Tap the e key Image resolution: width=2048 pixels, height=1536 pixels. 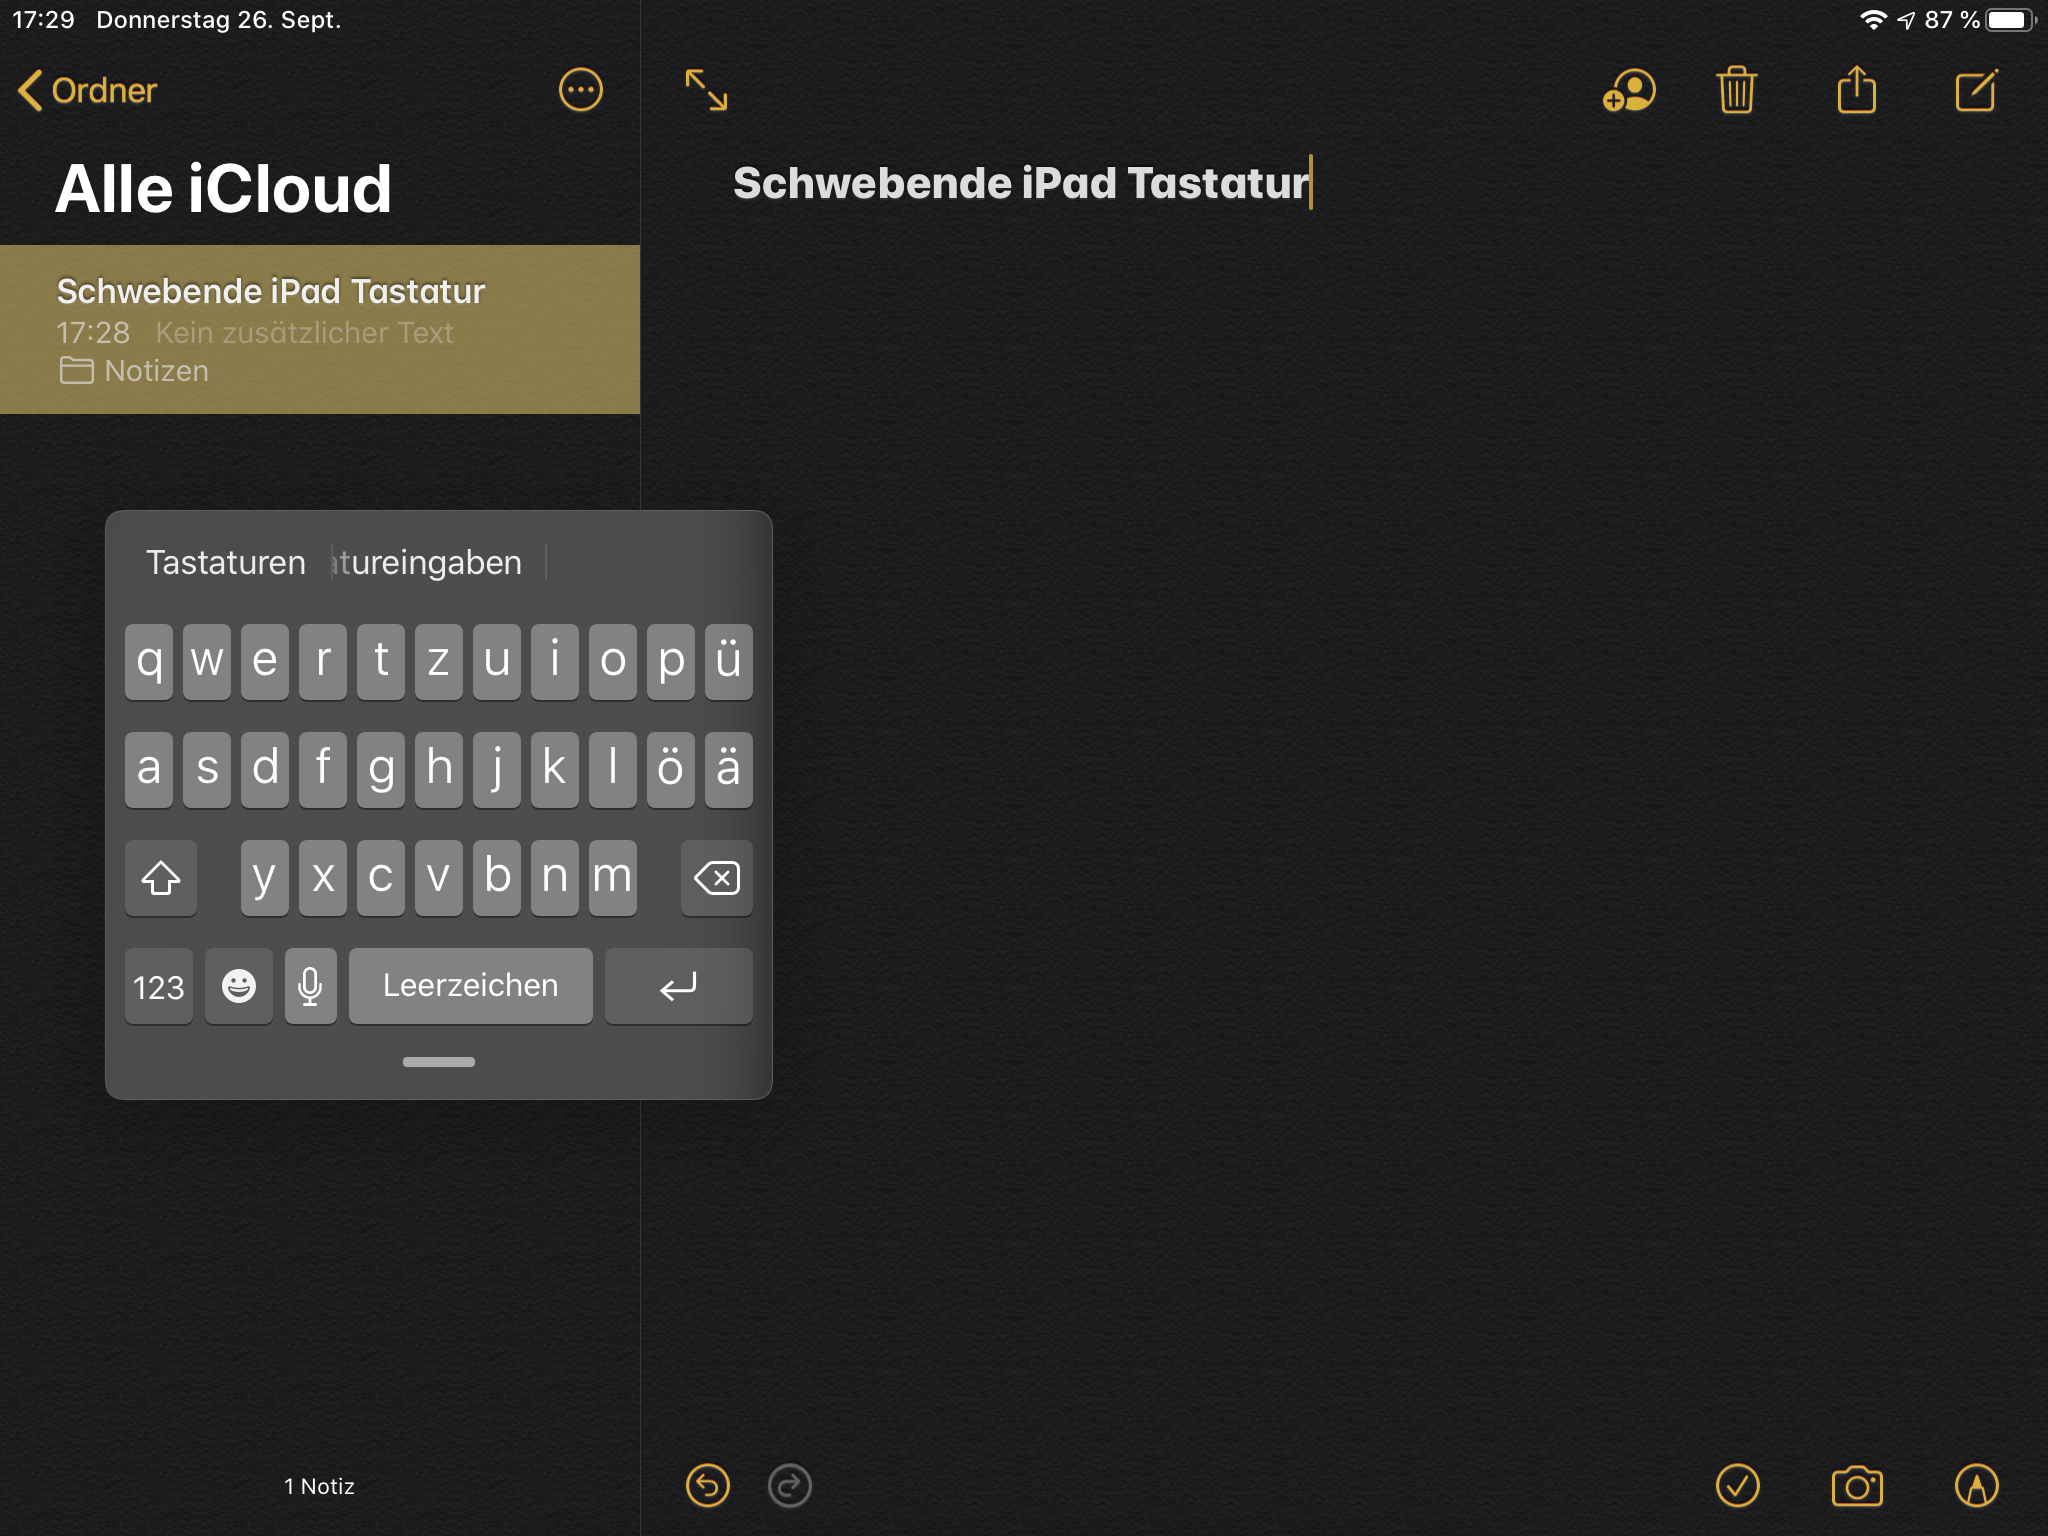coord(265,662)
